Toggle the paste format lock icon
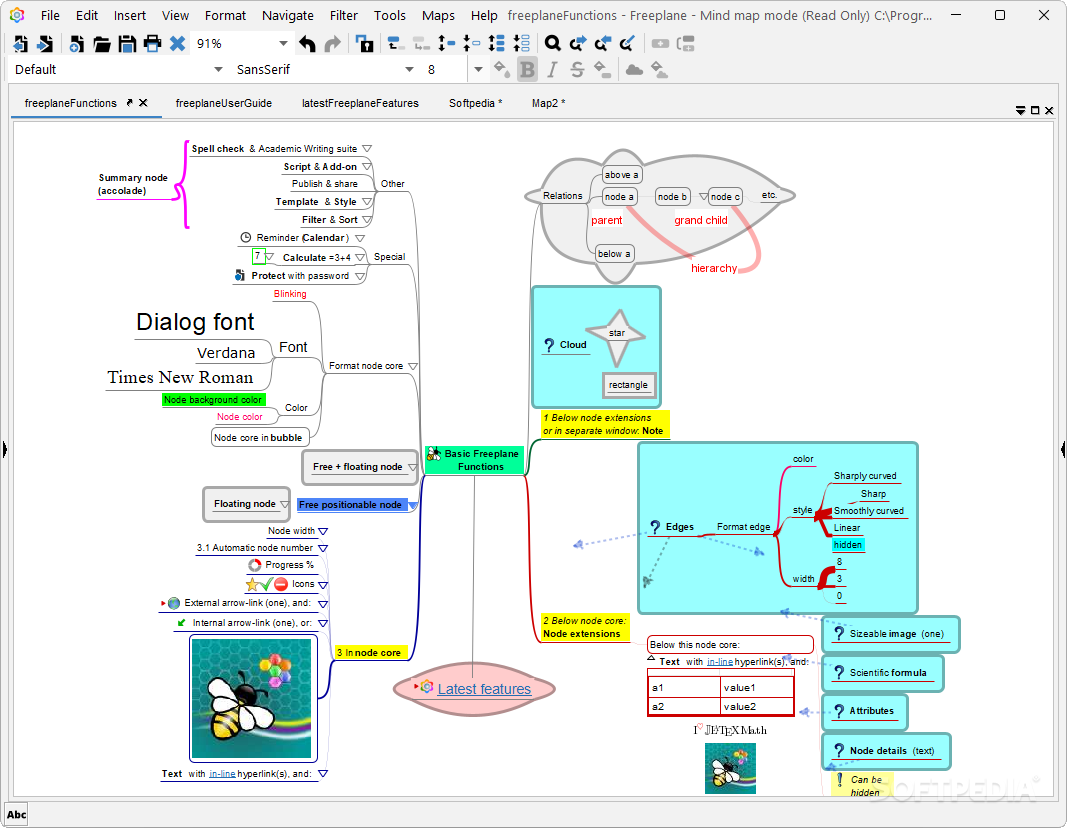 [365, 44]
